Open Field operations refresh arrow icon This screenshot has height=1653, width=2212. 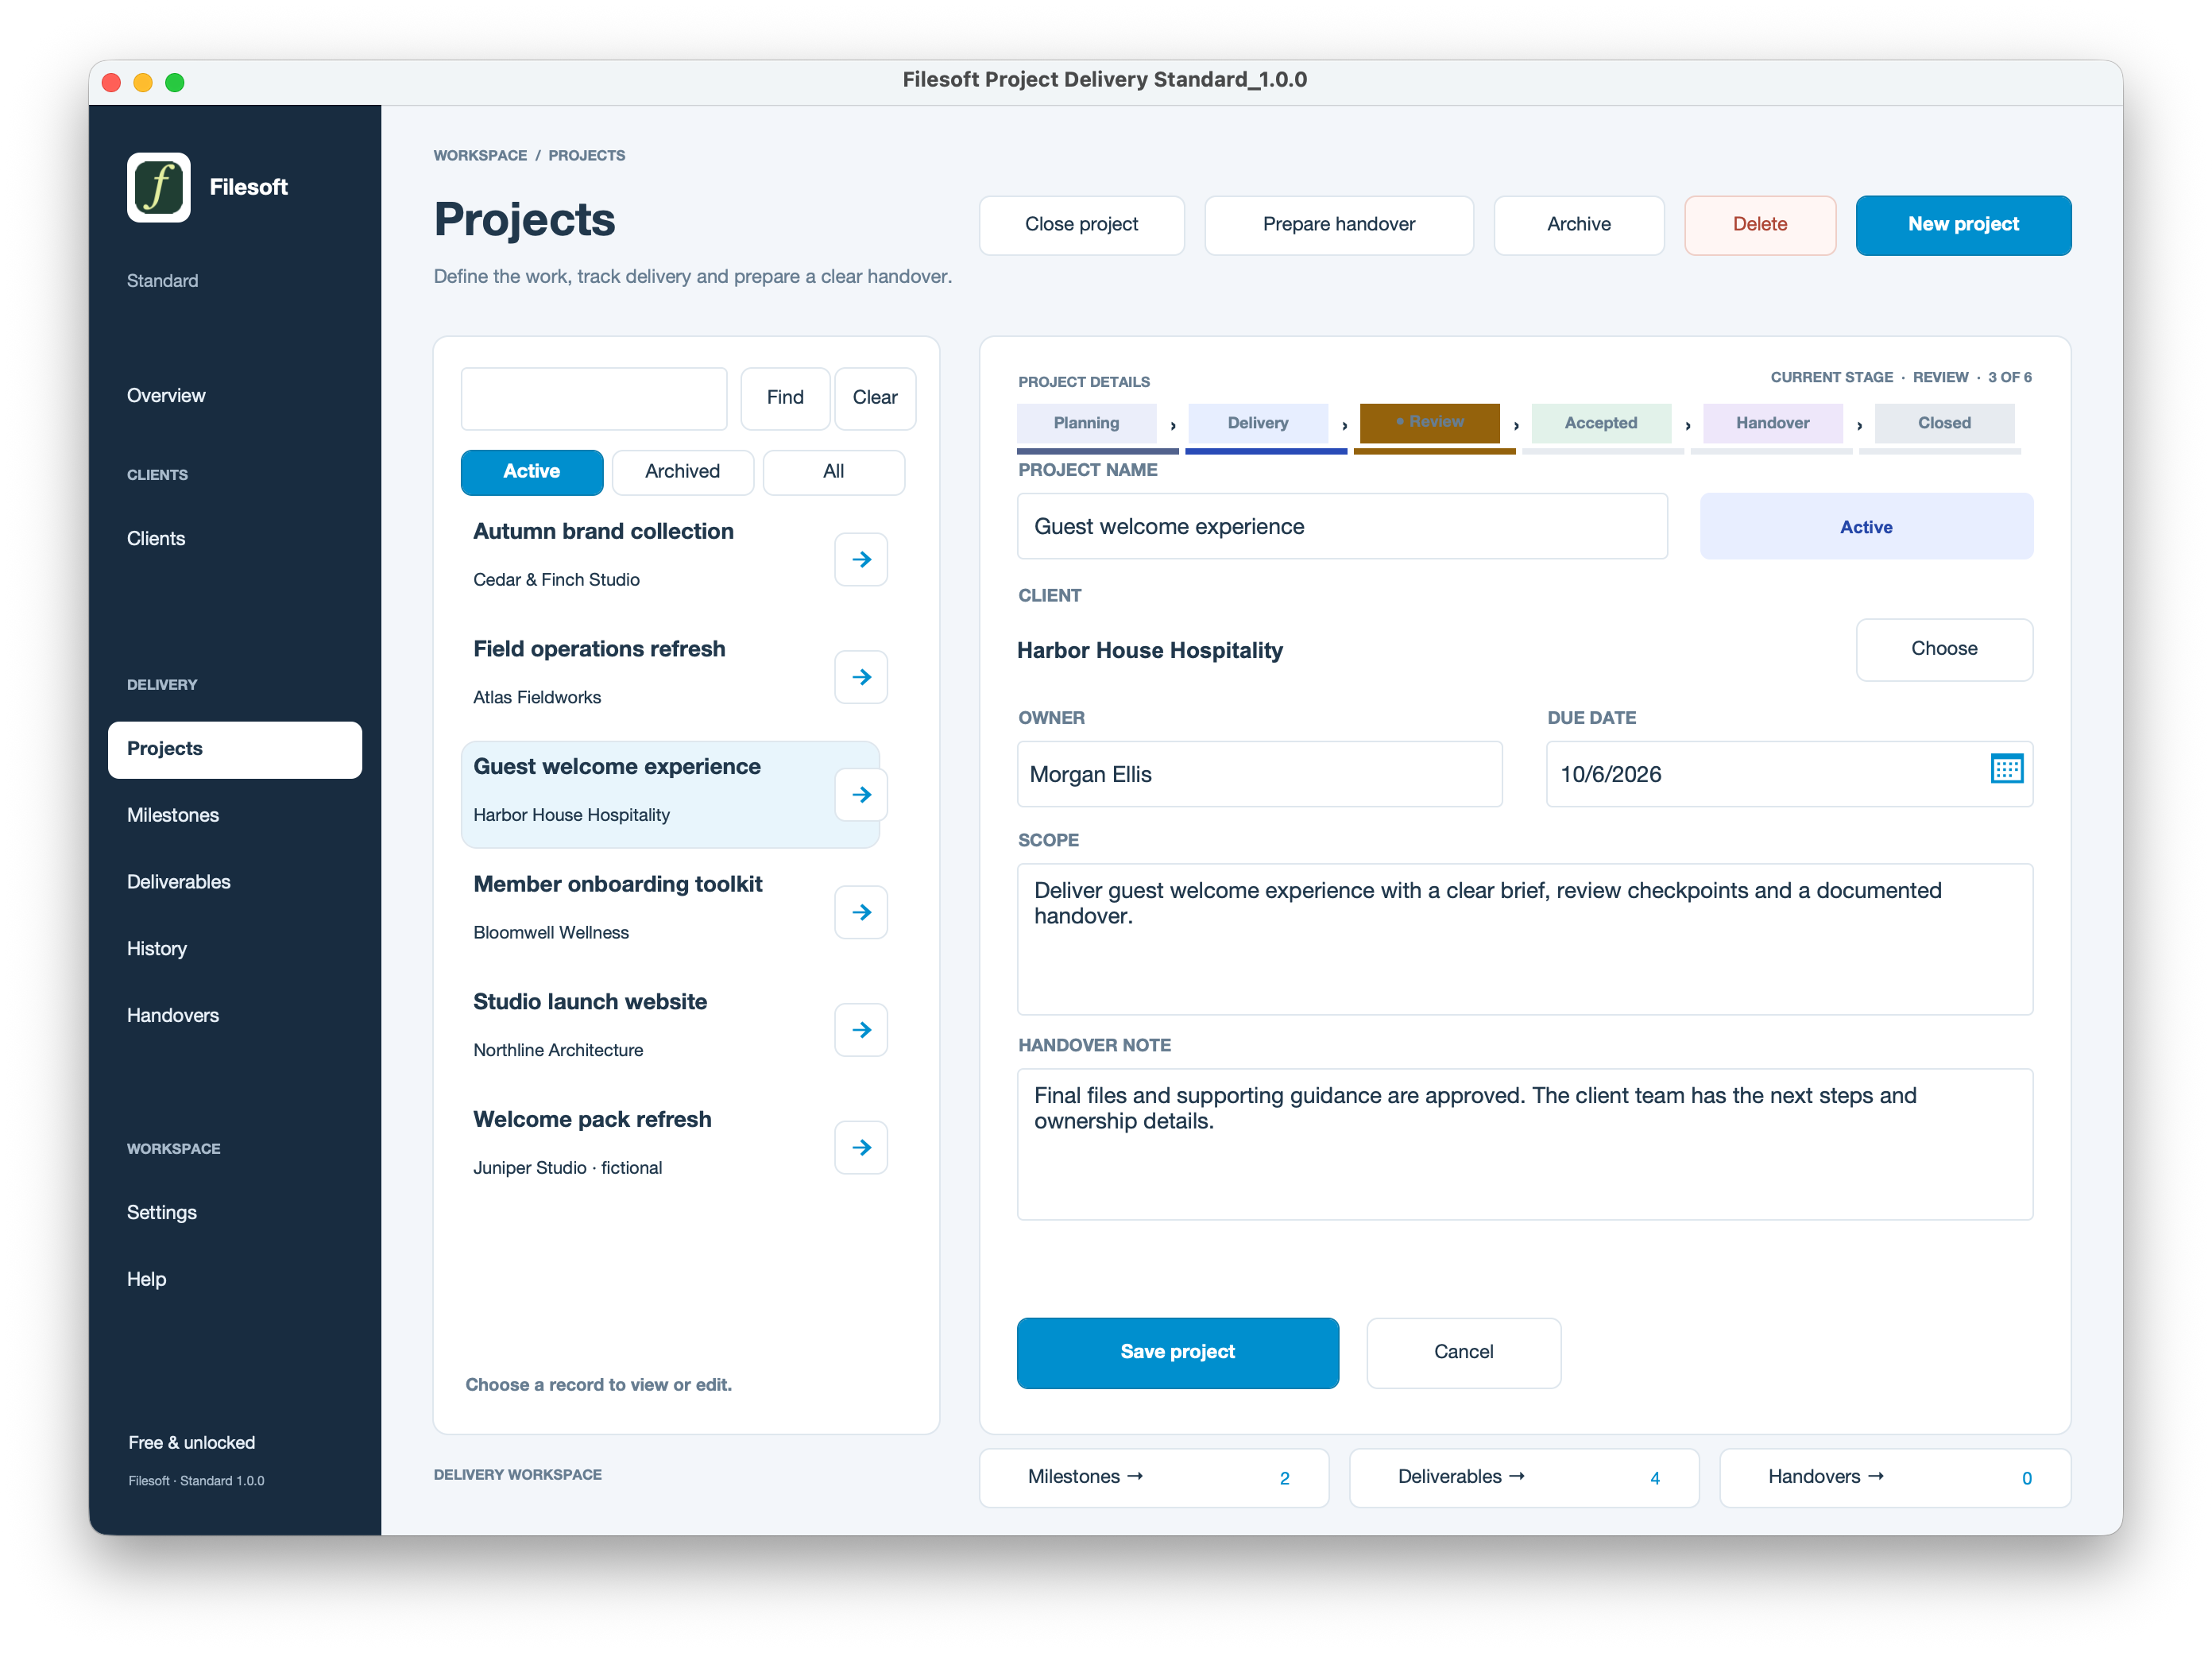(861, 677)
